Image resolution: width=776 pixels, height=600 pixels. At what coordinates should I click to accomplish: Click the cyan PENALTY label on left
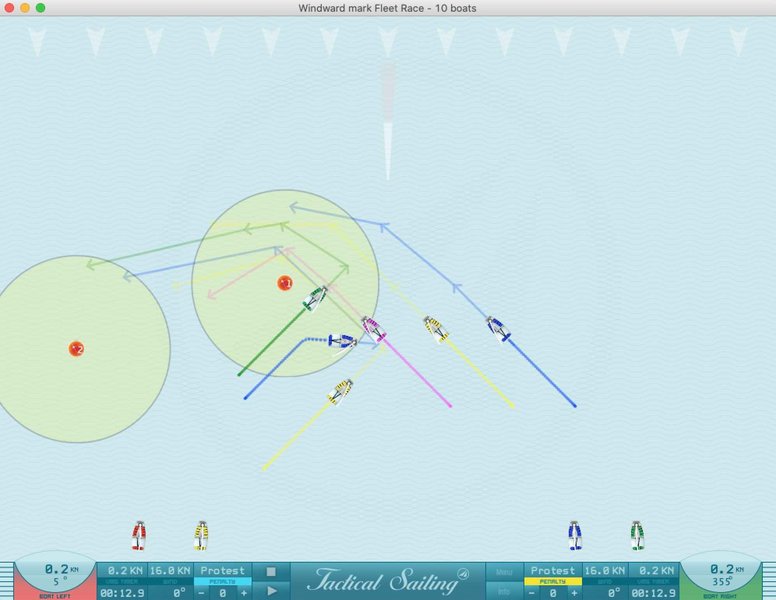[x=223, y=582]
